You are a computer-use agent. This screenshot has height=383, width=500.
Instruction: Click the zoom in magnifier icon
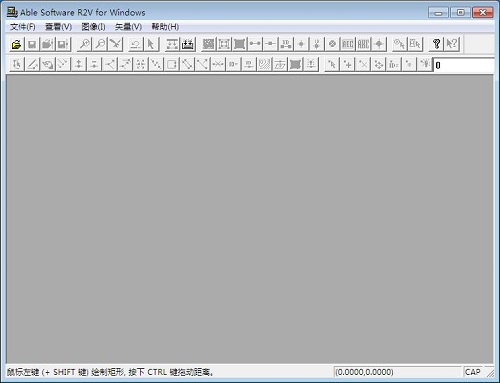pyautogui.click(x=85, y=44)
